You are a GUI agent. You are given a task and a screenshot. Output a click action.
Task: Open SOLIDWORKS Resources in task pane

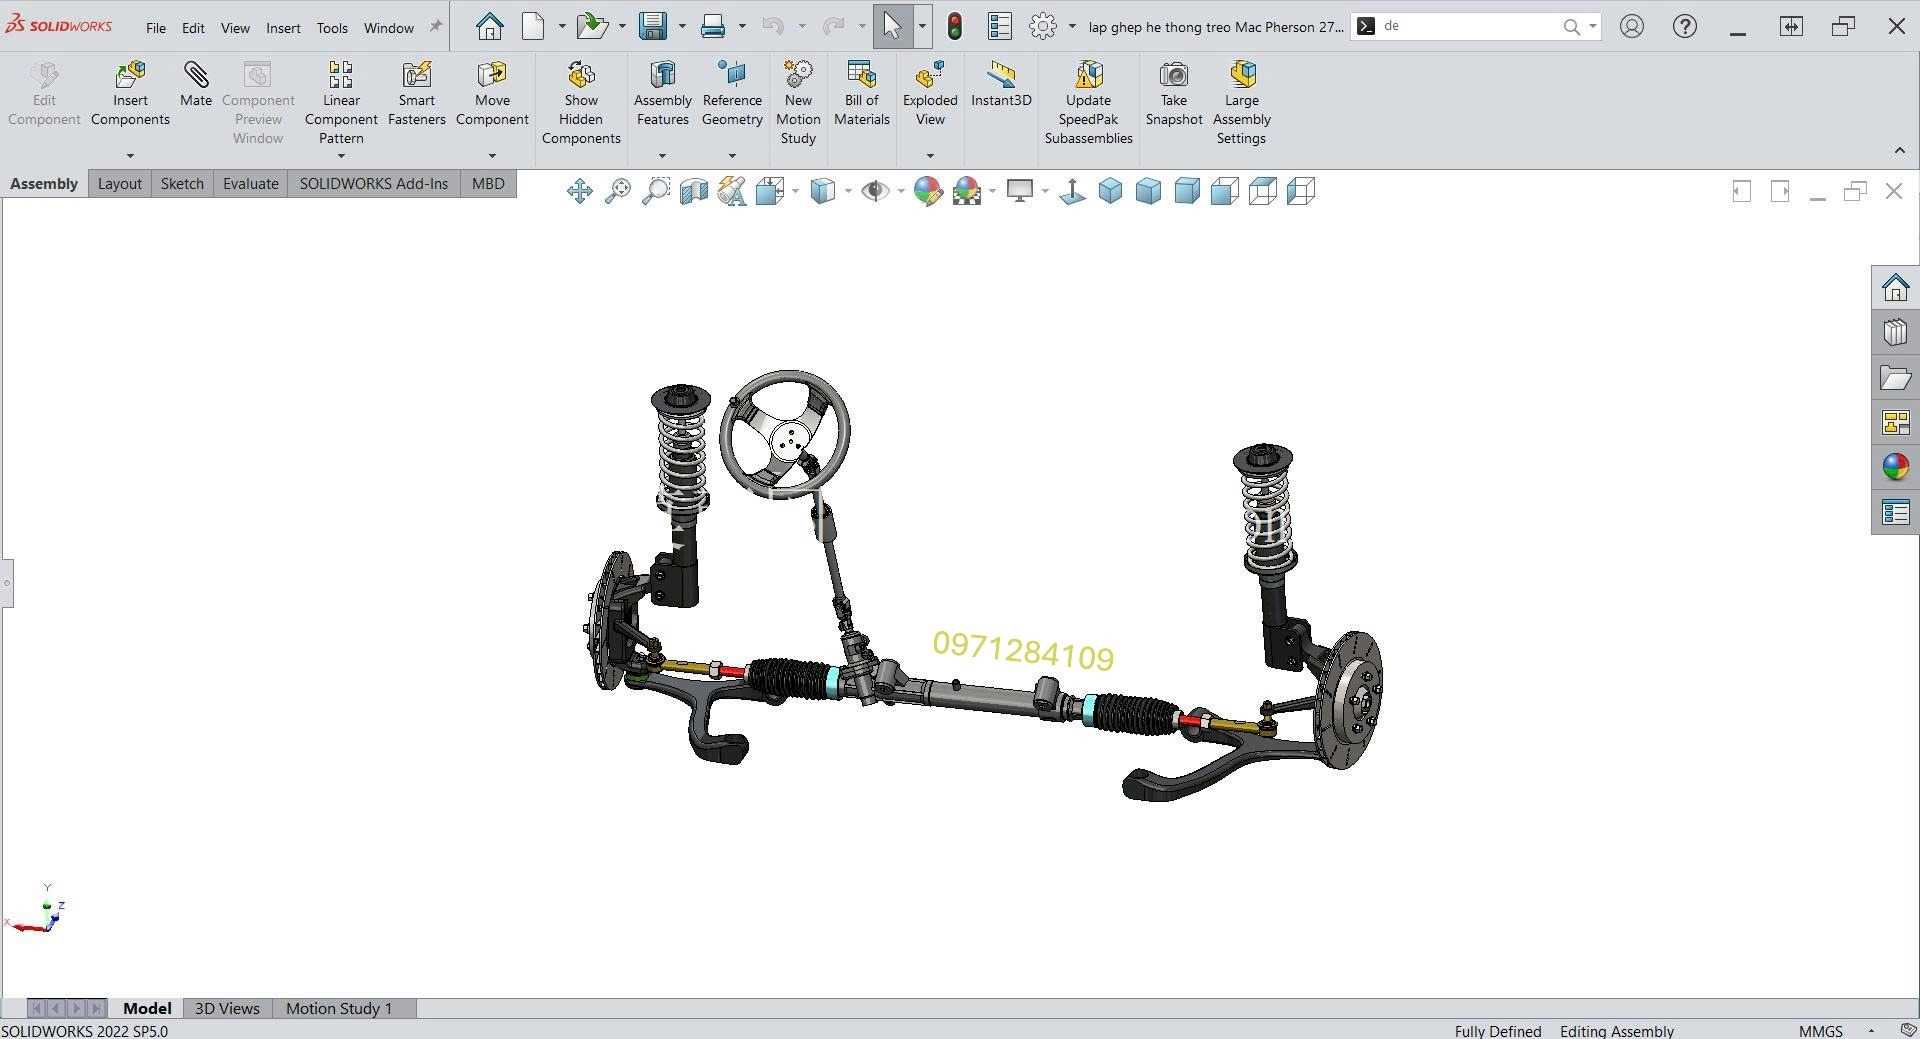click(x=1895, y=288)
